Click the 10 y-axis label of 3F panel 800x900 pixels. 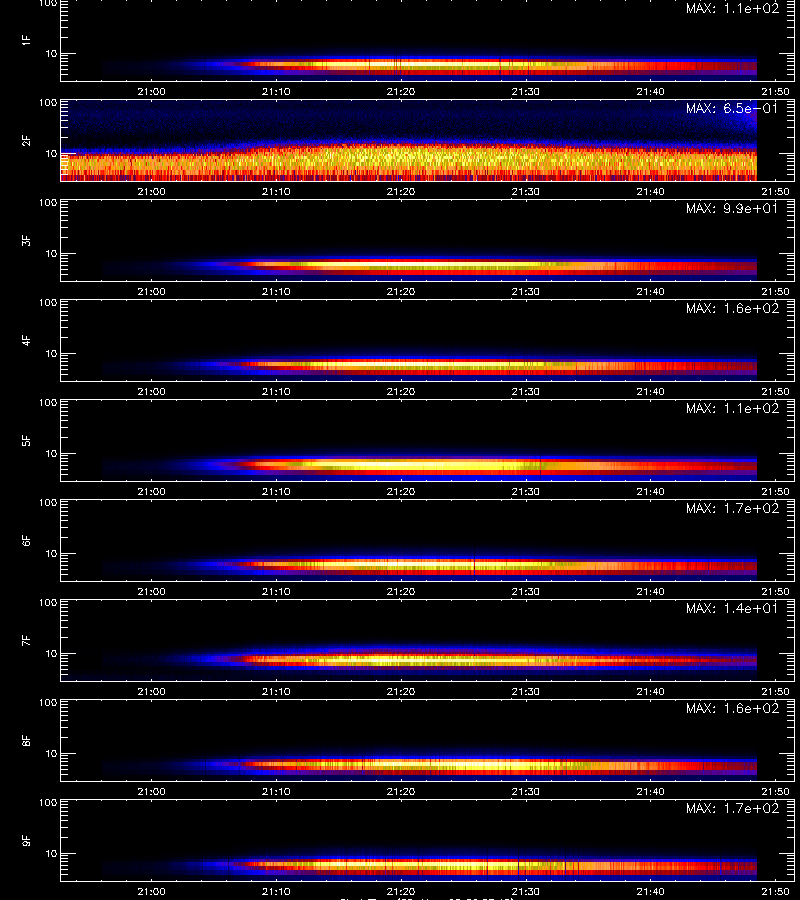pos(51,254)
